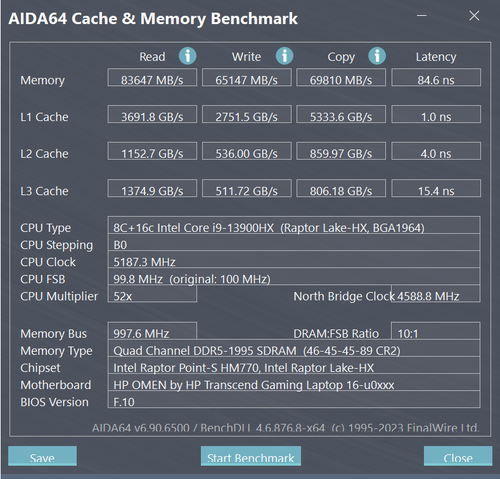500x479 pixels.
Task: Click the info icon next to Read
Action: click(188, 56)
